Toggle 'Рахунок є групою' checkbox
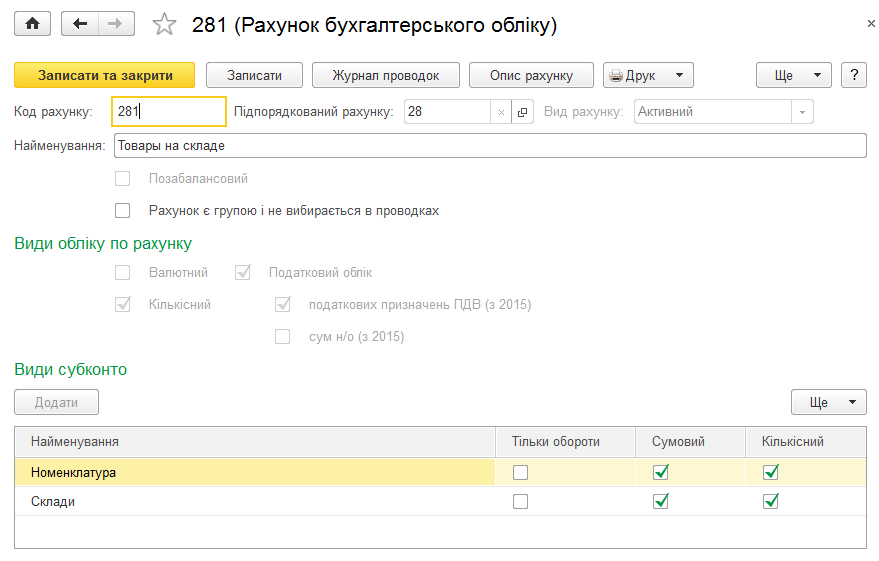Viewport: 879px width, 561px height. [122, 211]
